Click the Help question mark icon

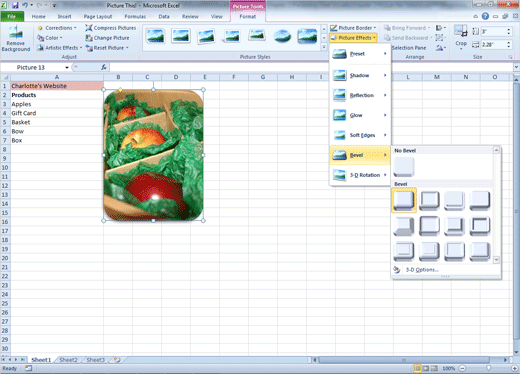coord(485,16)
